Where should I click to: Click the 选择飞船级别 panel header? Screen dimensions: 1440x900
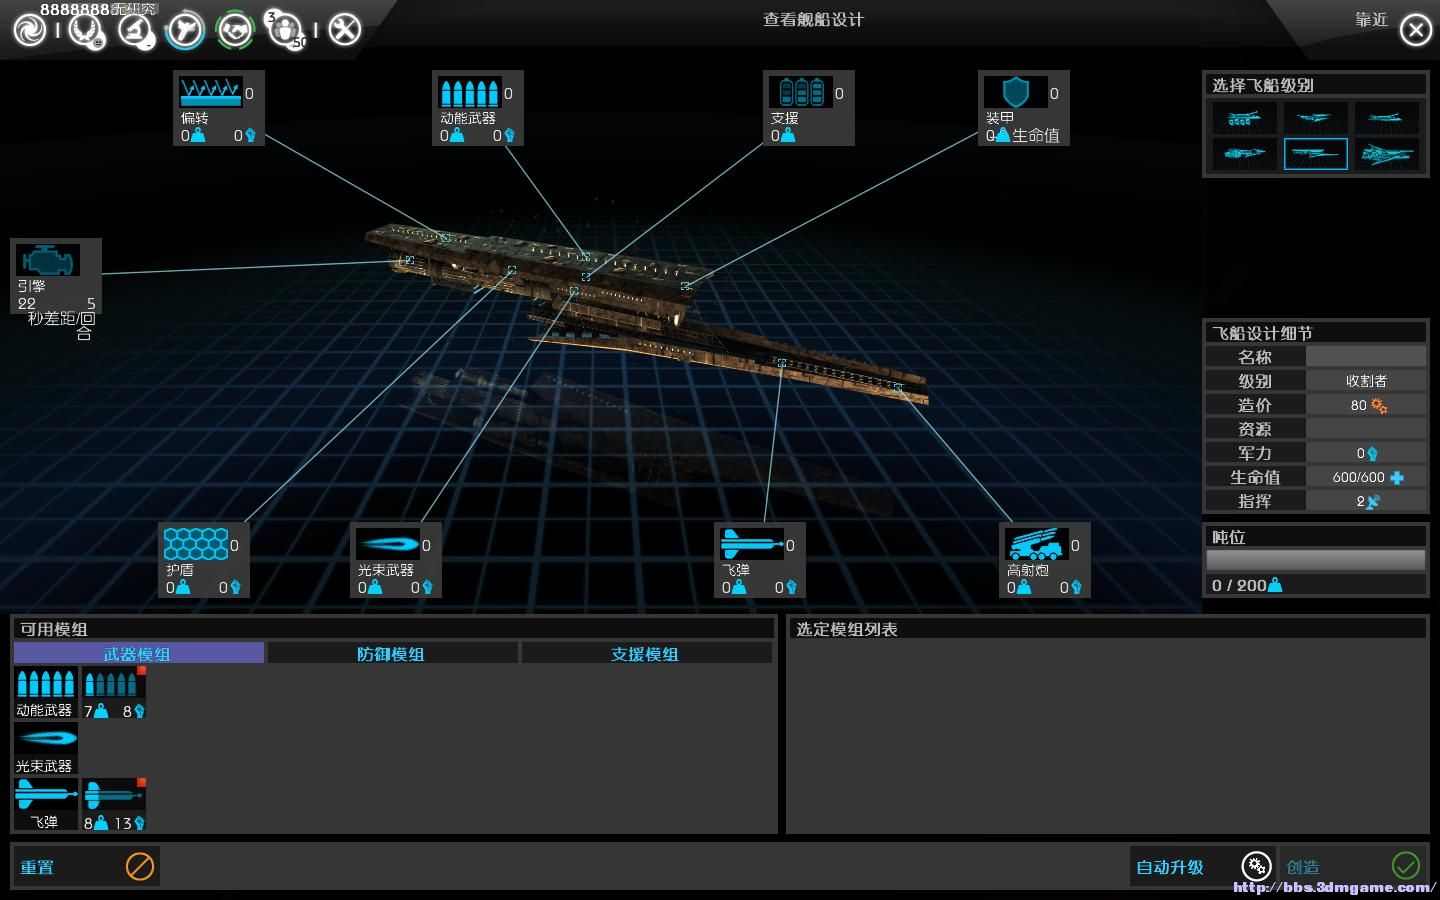pos(1315,85)
